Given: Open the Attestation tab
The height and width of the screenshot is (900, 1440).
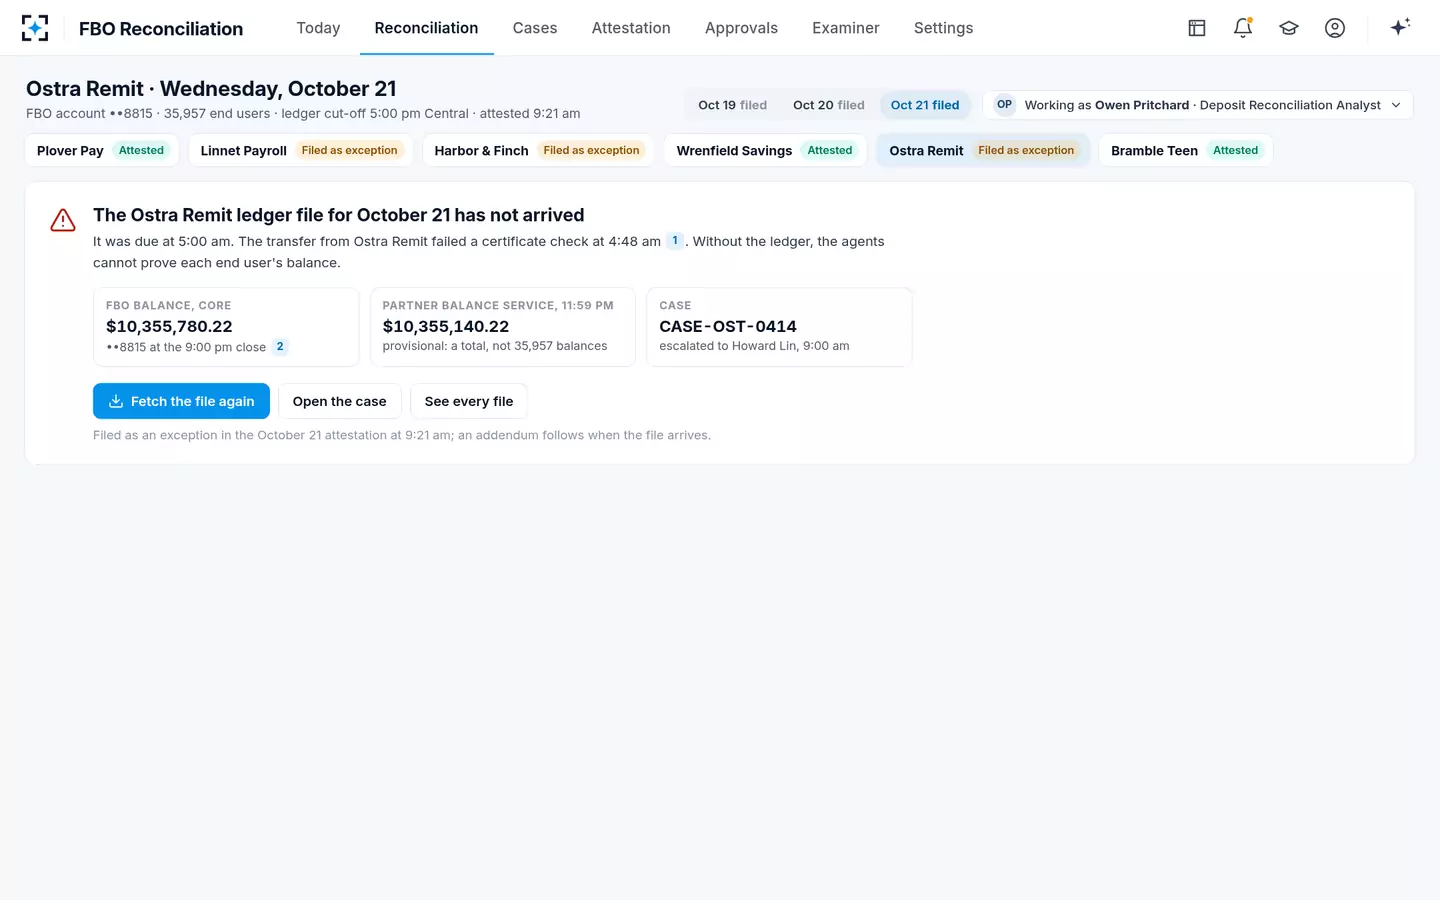Looking at the screenshot, I should tap(631, 28).
